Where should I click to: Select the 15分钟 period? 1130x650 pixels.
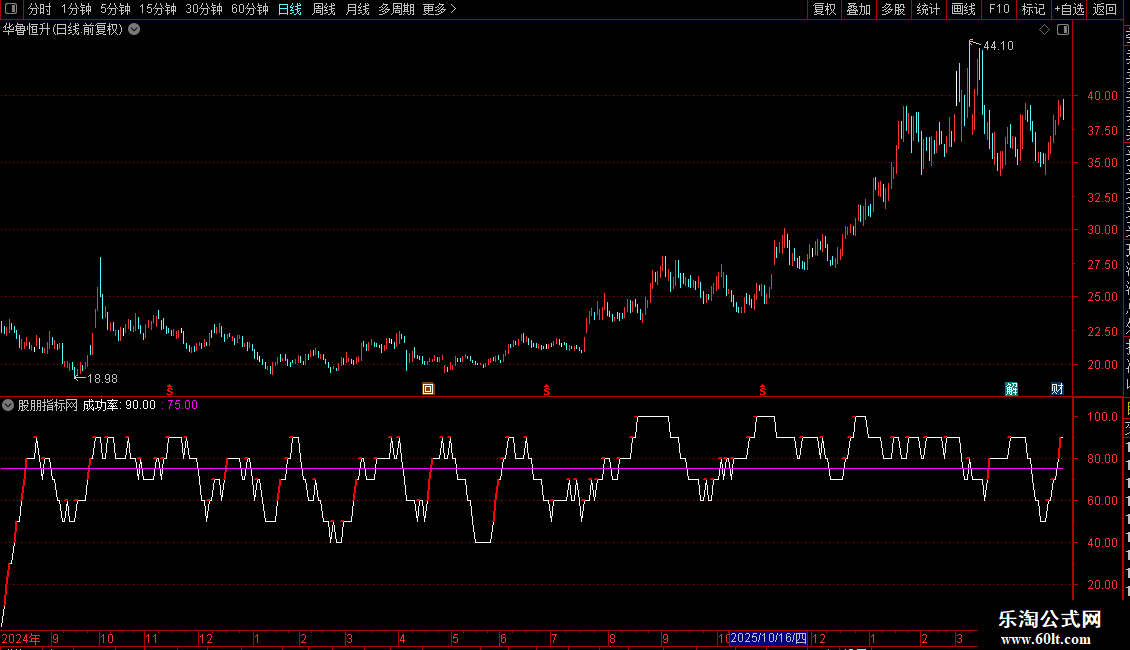[x=158, y=9]
